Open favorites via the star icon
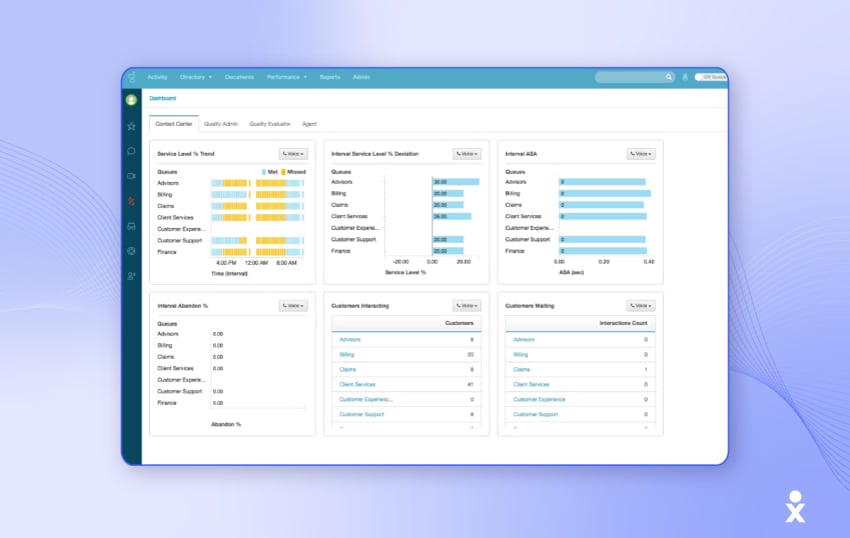 [x=131, y=126]
